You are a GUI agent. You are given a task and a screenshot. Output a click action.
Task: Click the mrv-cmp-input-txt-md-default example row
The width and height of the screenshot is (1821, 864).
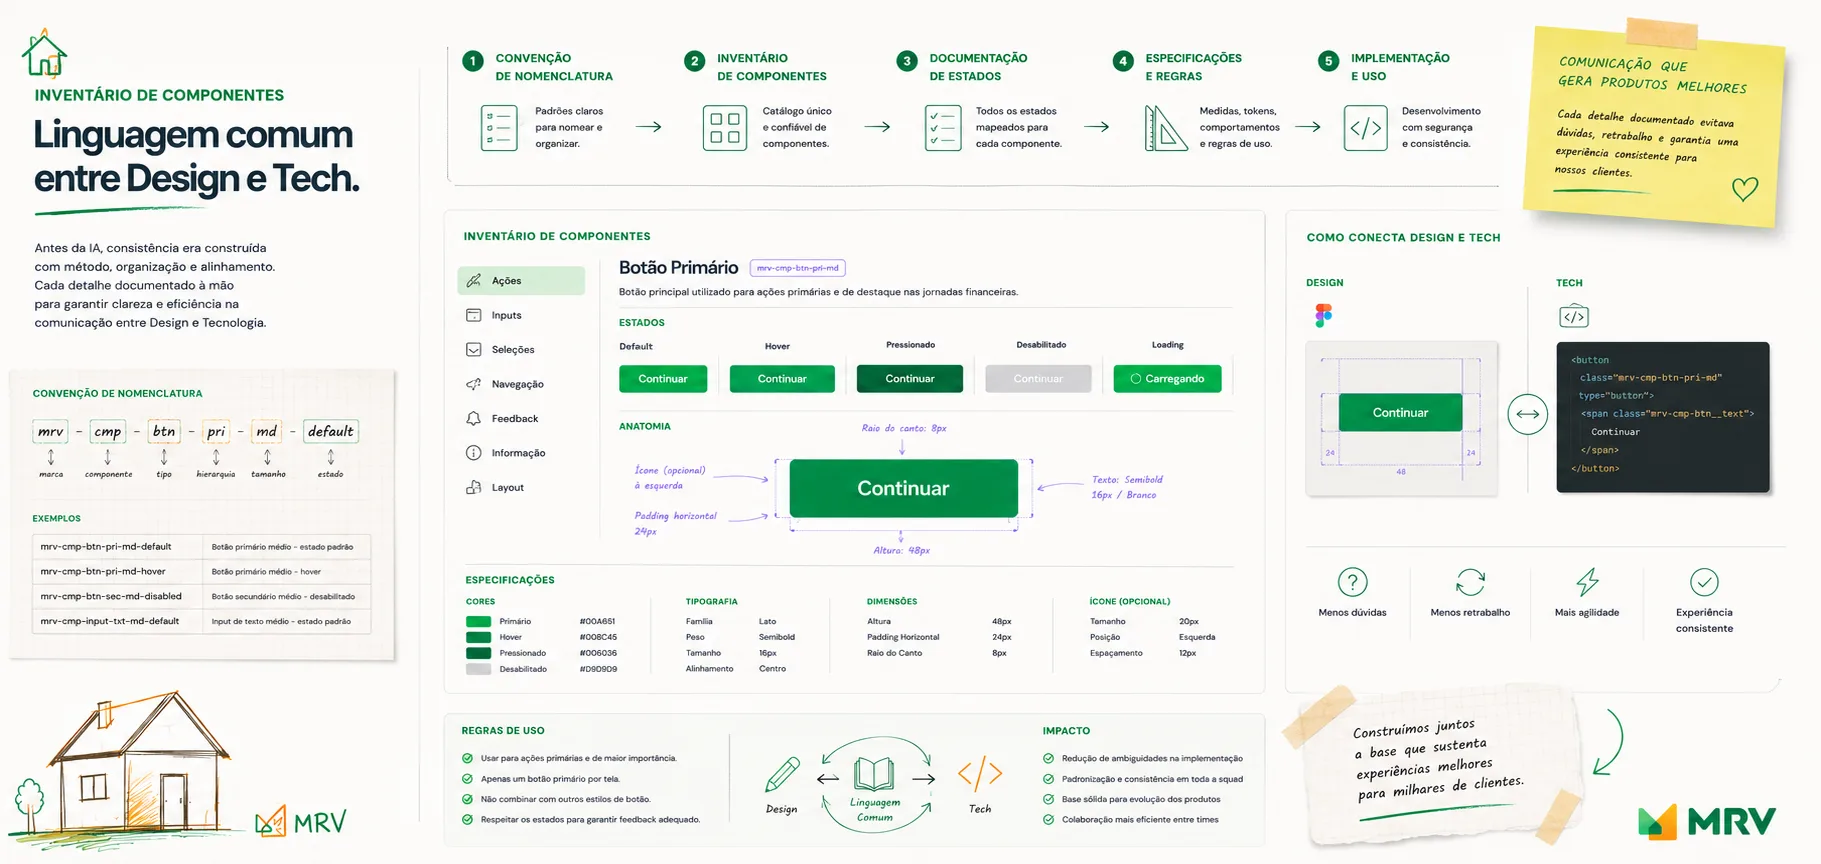tap(203, 621)
